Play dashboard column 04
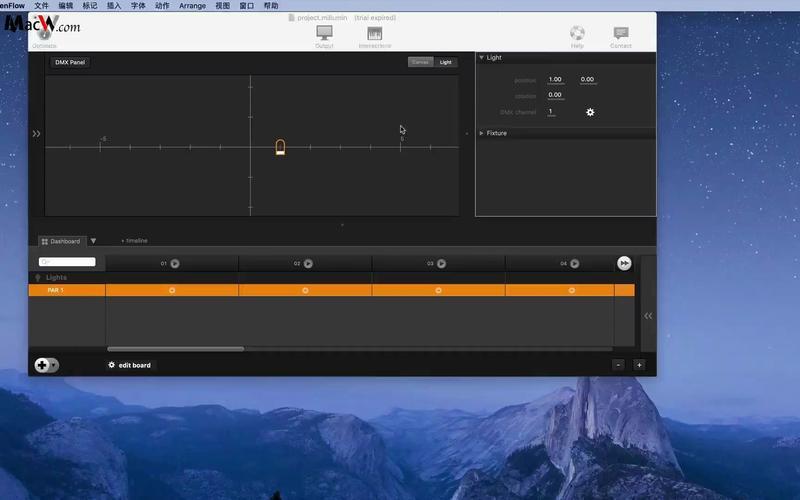Viewport: 800px width, 500px height. click(x=574, y=263)
